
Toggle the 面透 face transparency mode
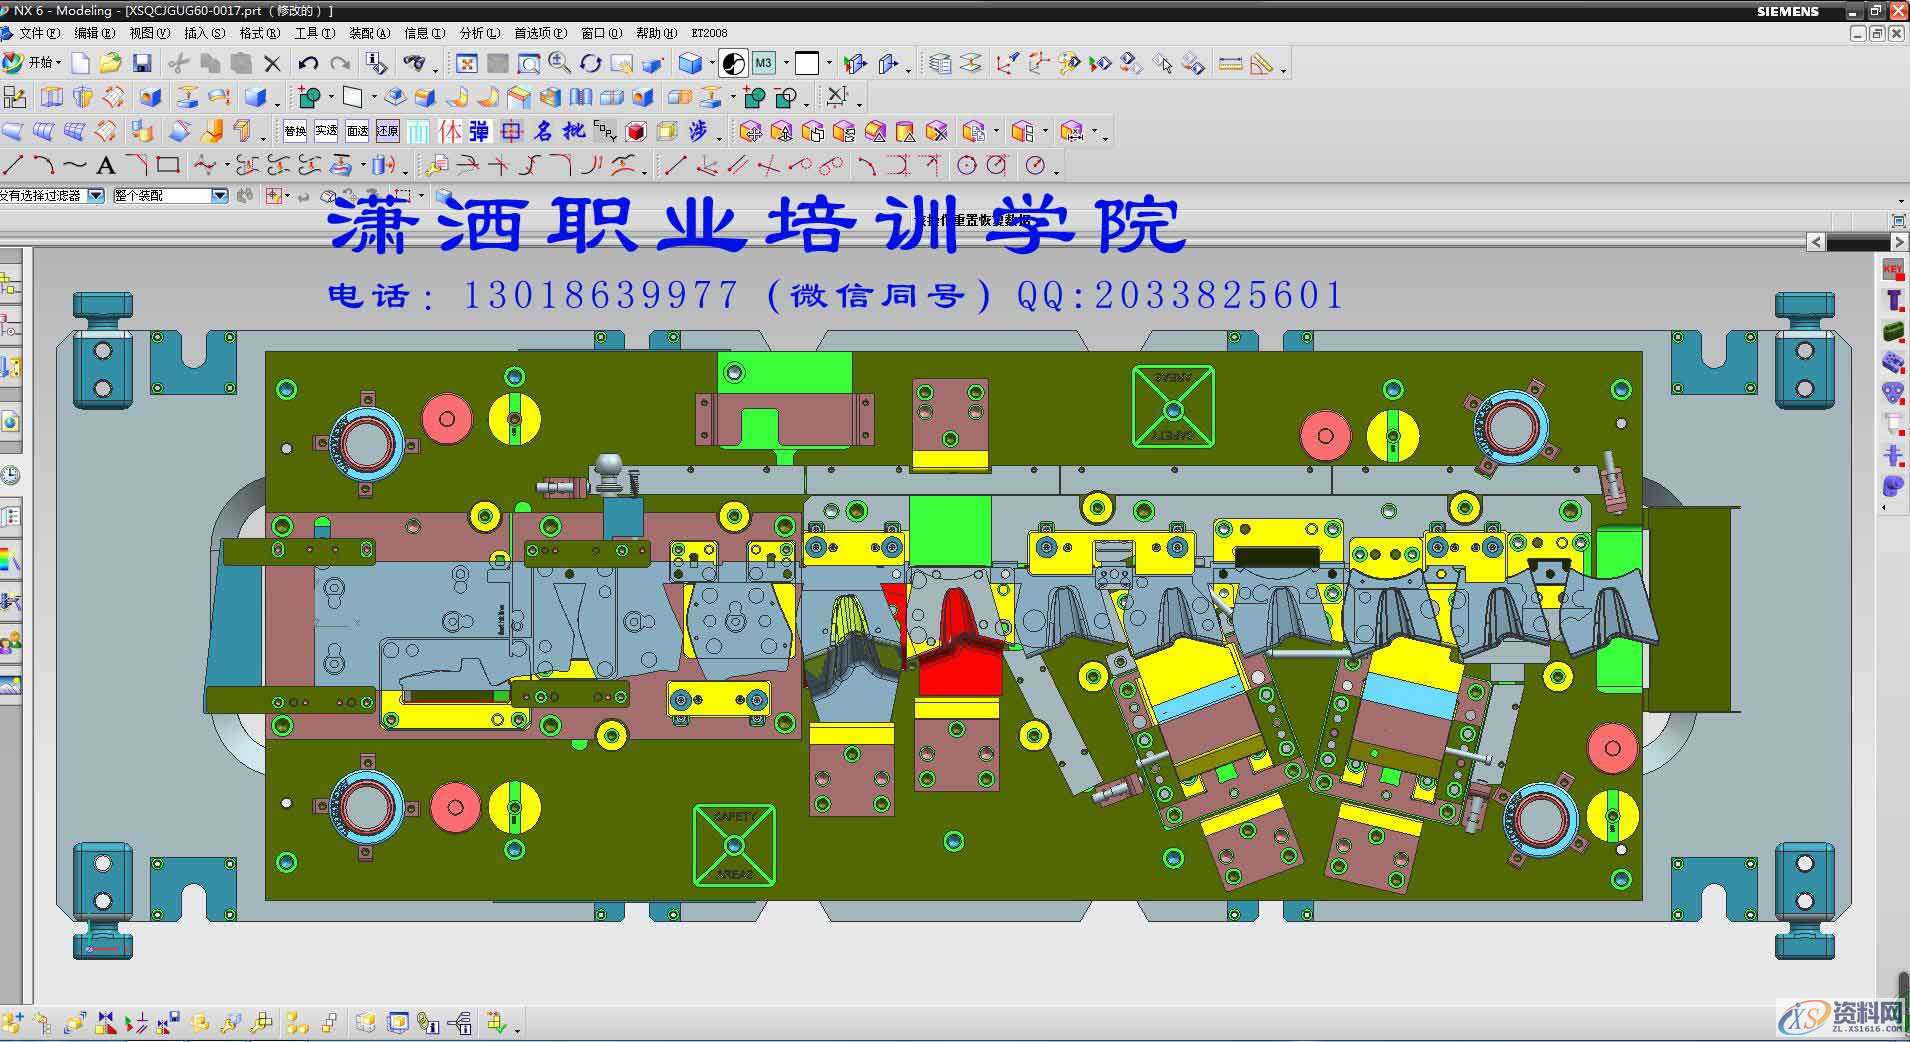pos(357,131)
